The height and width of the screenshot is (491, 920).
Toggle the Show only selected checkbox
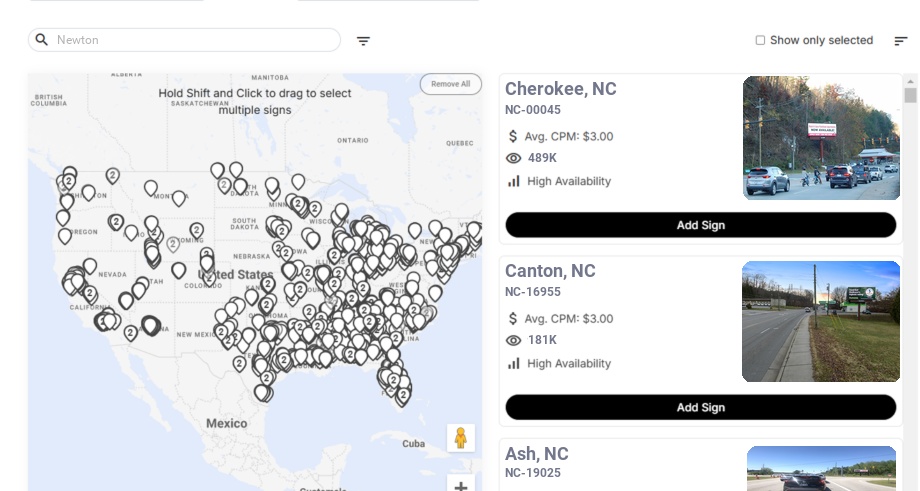coord(760,41)
